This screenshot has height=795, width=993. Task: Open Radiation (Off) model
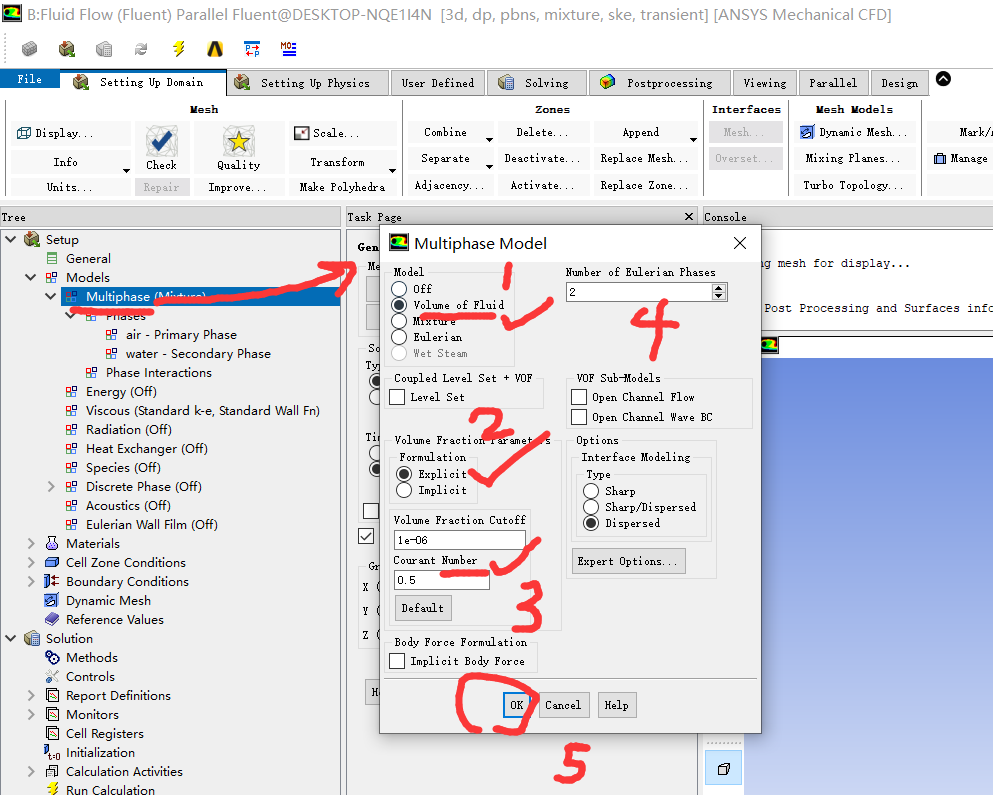click(x=129, y=429)
